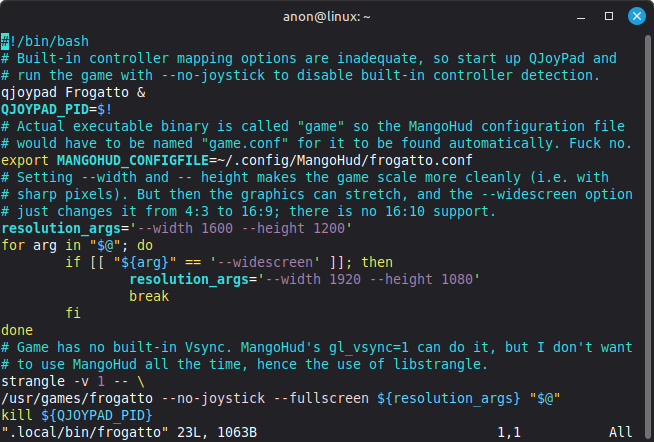Click the comment line ending 'Fuck no.'

[x=317, y=143]
